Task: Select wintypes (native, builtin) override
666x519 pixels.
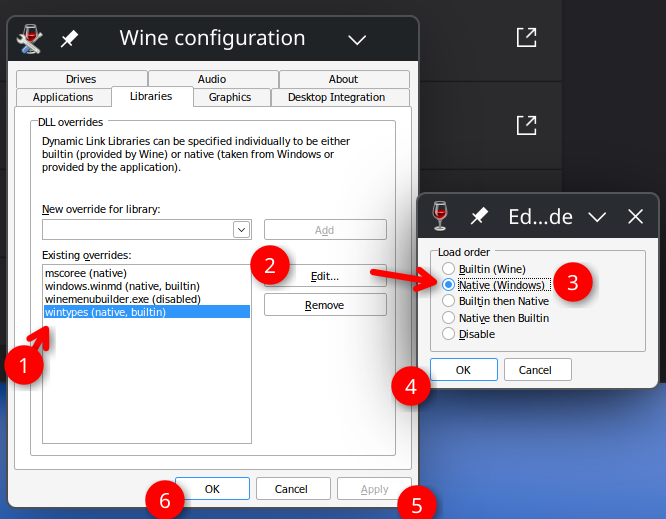Action: coord(147,312)
